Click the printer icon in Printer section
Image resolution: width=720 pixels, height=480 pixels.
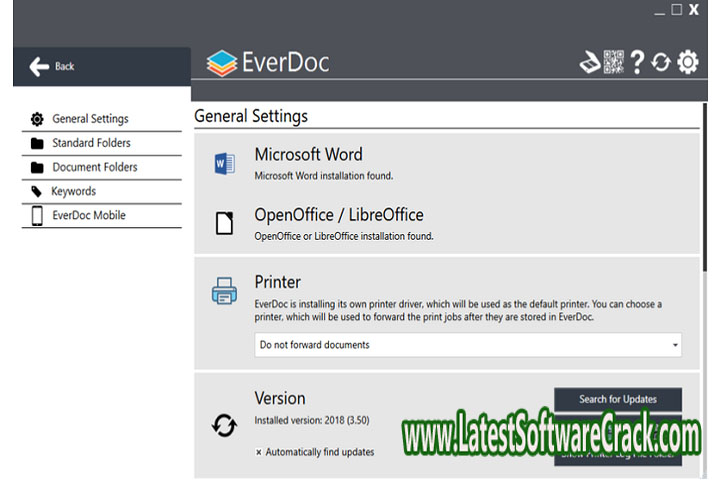coord(224,291)
